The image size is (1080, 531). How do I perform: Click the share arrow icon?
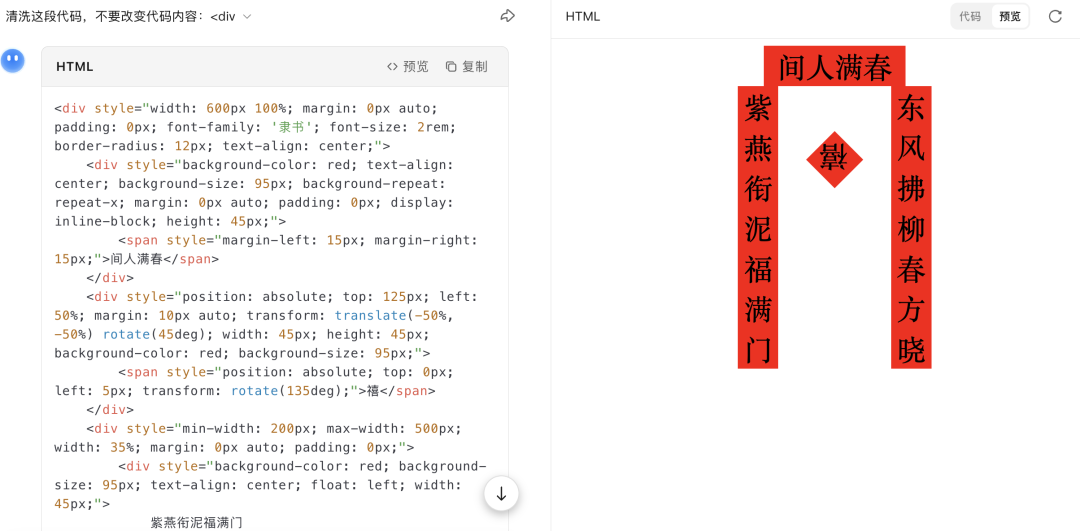(507, 16)
